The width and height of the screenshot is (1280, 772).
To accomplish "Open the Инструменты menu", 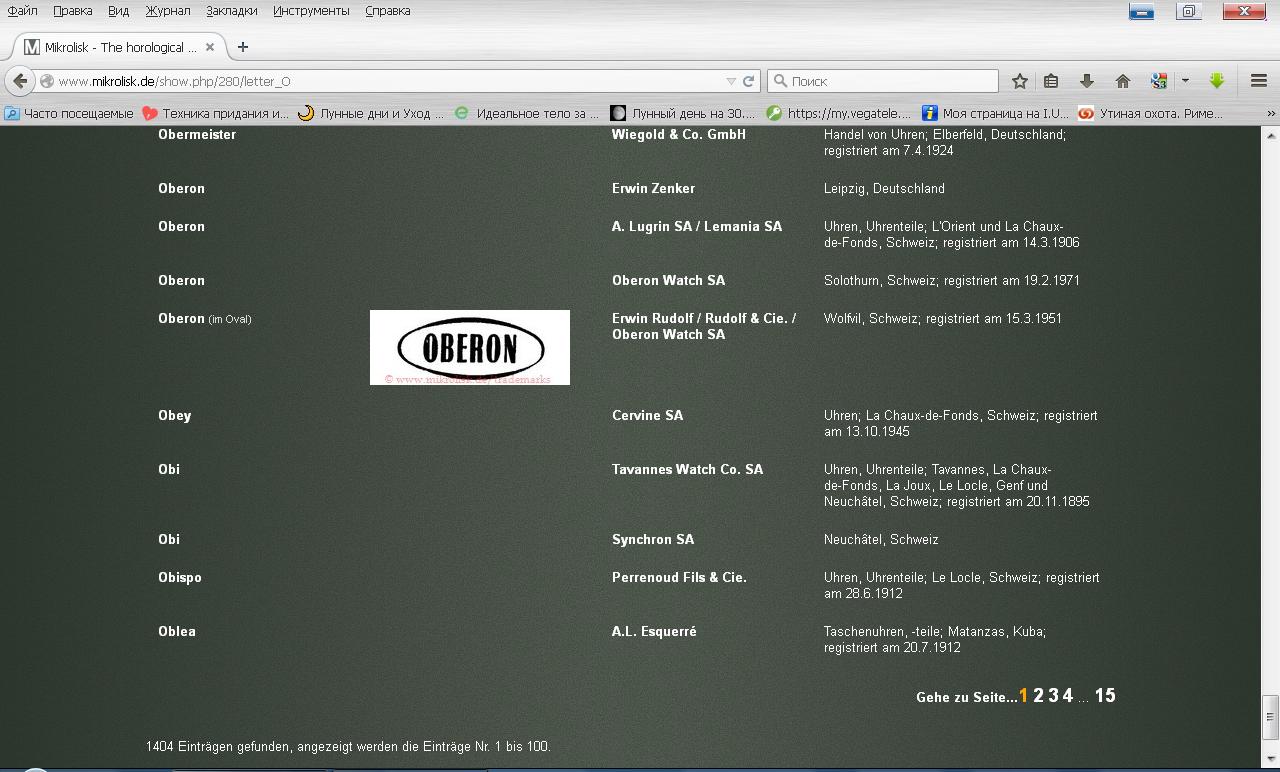I will (x=311, y=11).
